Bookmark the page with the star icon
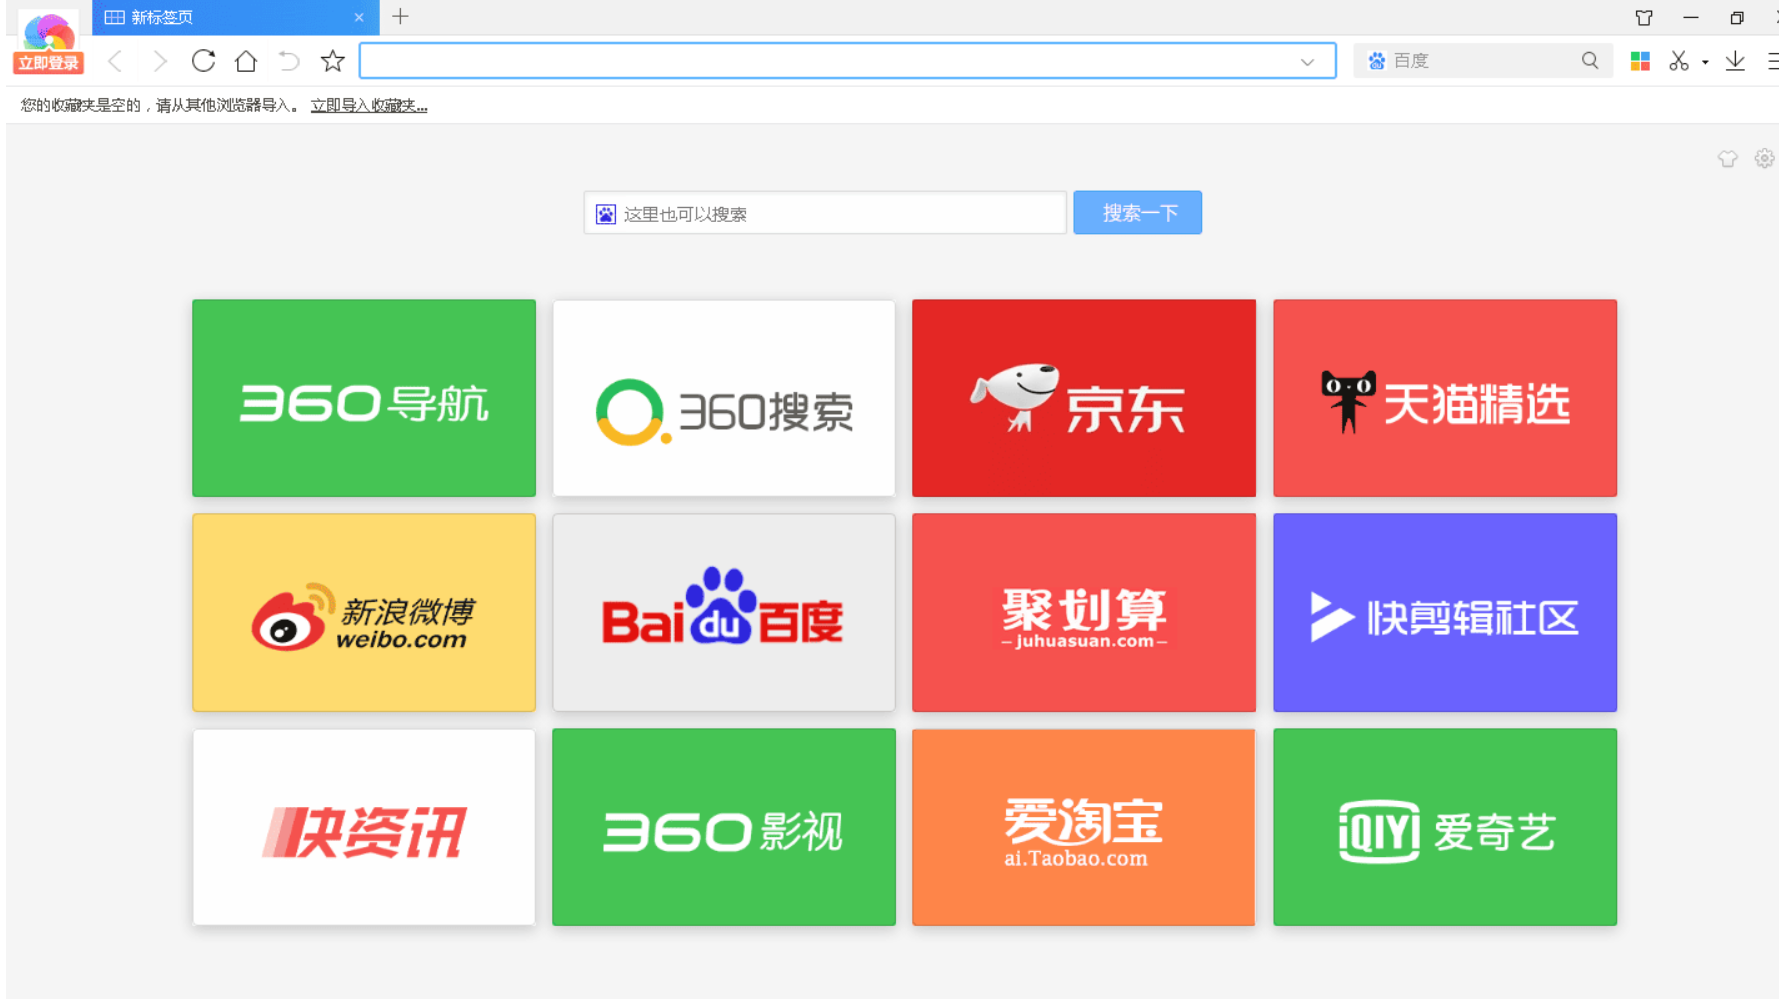Image resolution: width=1779 pixels, height=999 pixels. tap(333, 61)
